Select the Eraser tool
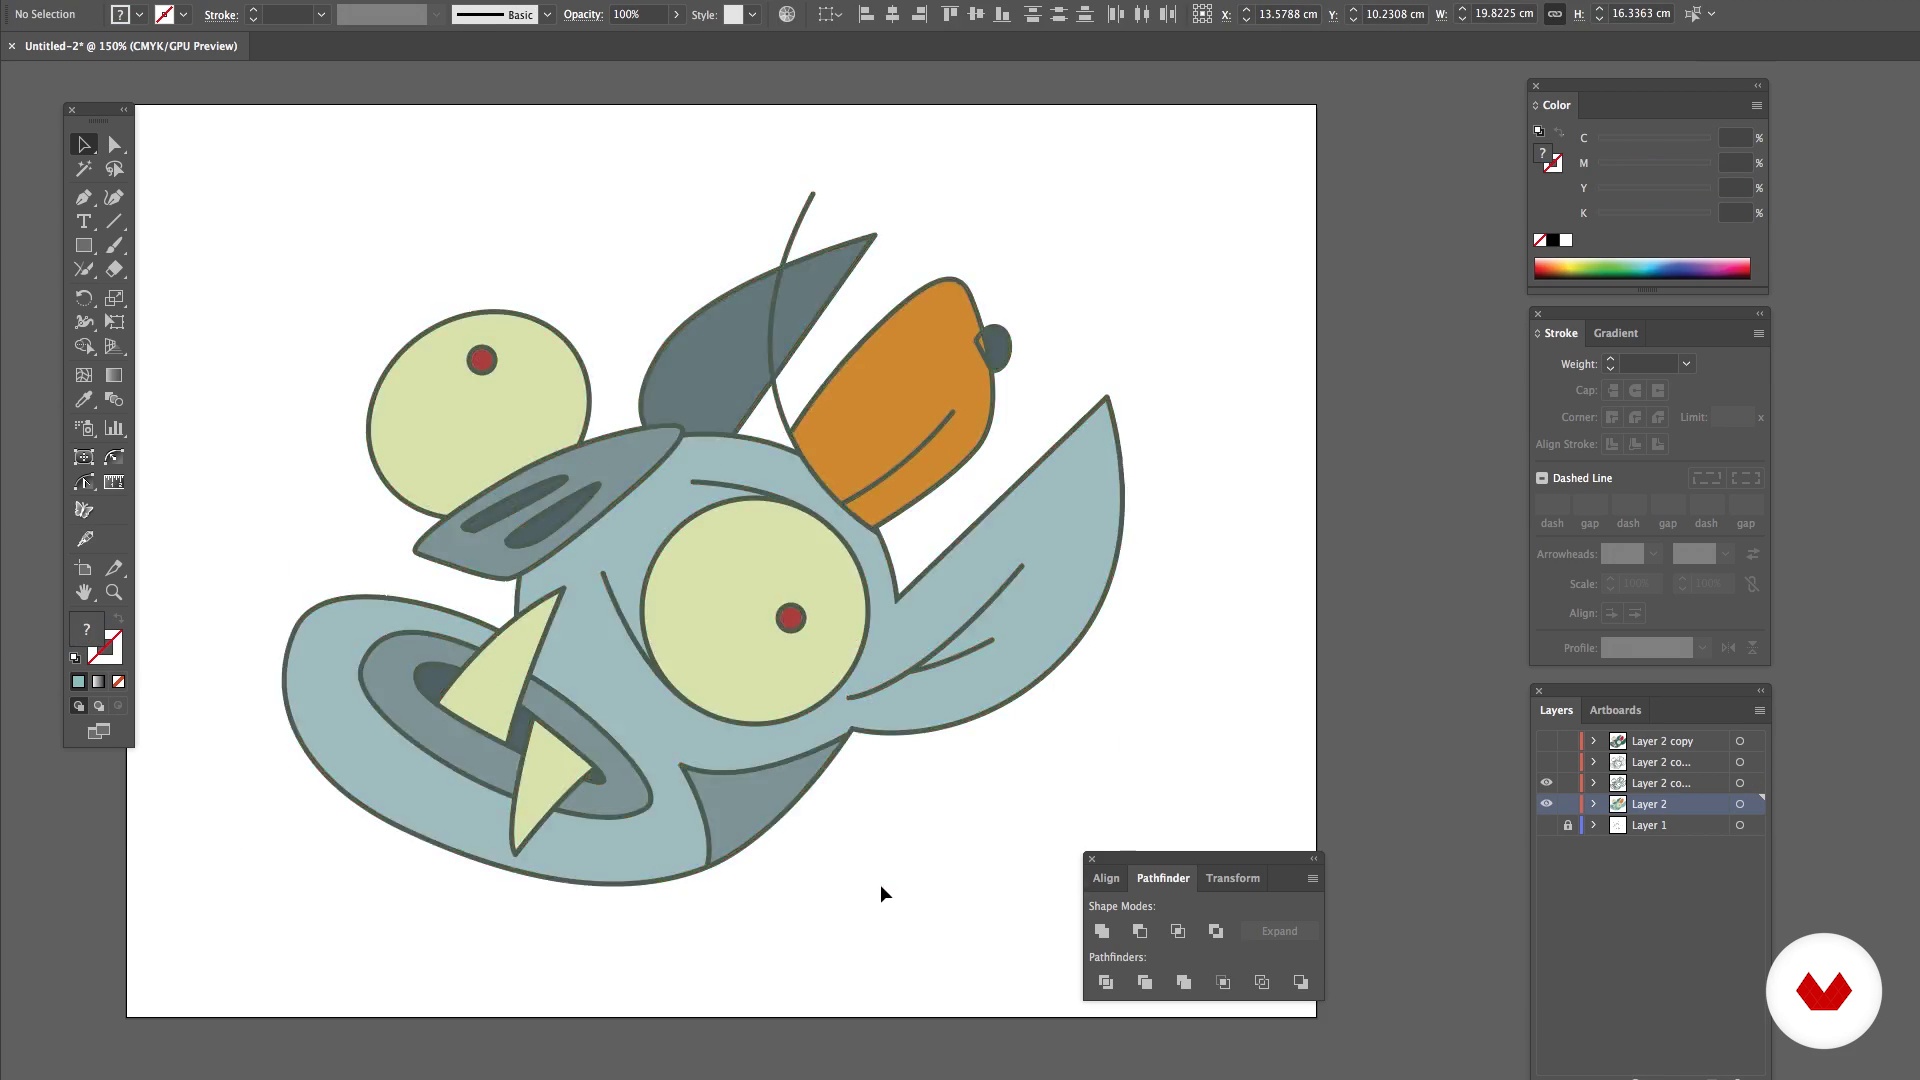The height and width of the screenshot is (1080, 1920). coord(114,269)
